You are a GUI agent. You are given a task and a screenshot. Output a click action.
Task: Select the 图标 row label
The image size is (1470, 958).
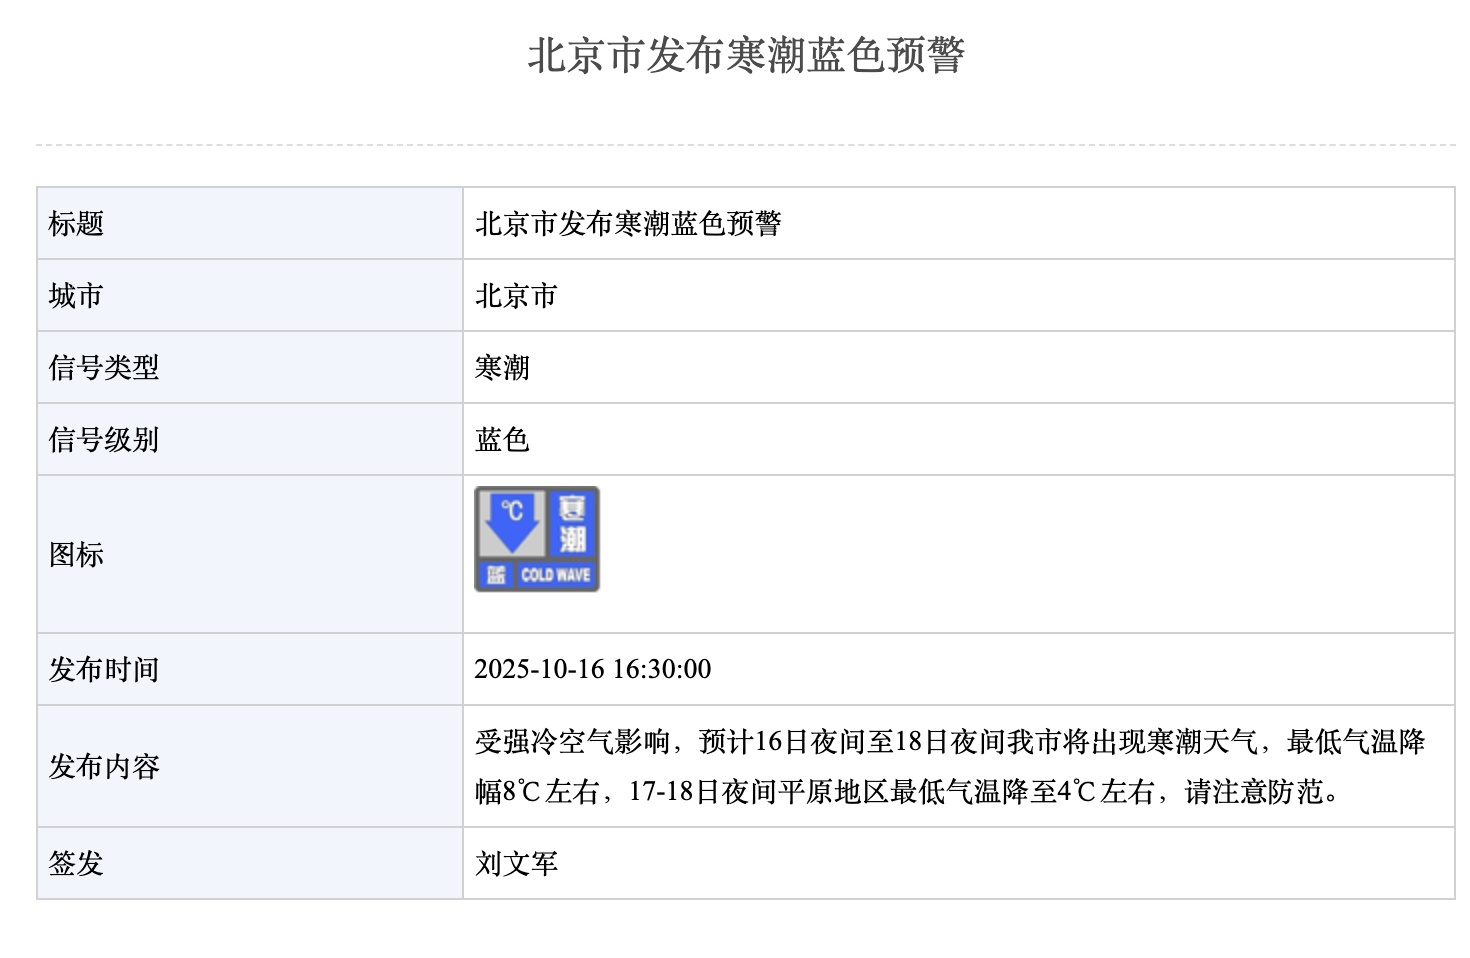pyautogui.click(x=77, y=555)
